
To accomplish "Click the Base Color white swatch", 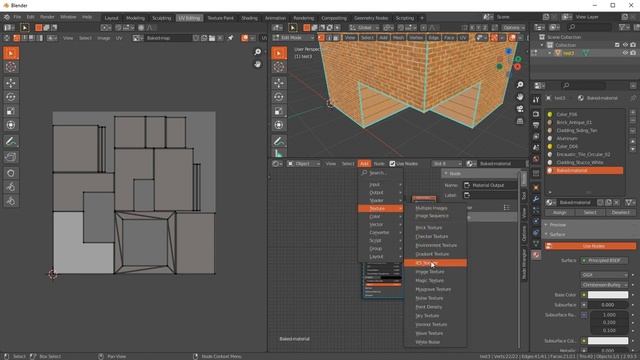I will coord(608,295).
